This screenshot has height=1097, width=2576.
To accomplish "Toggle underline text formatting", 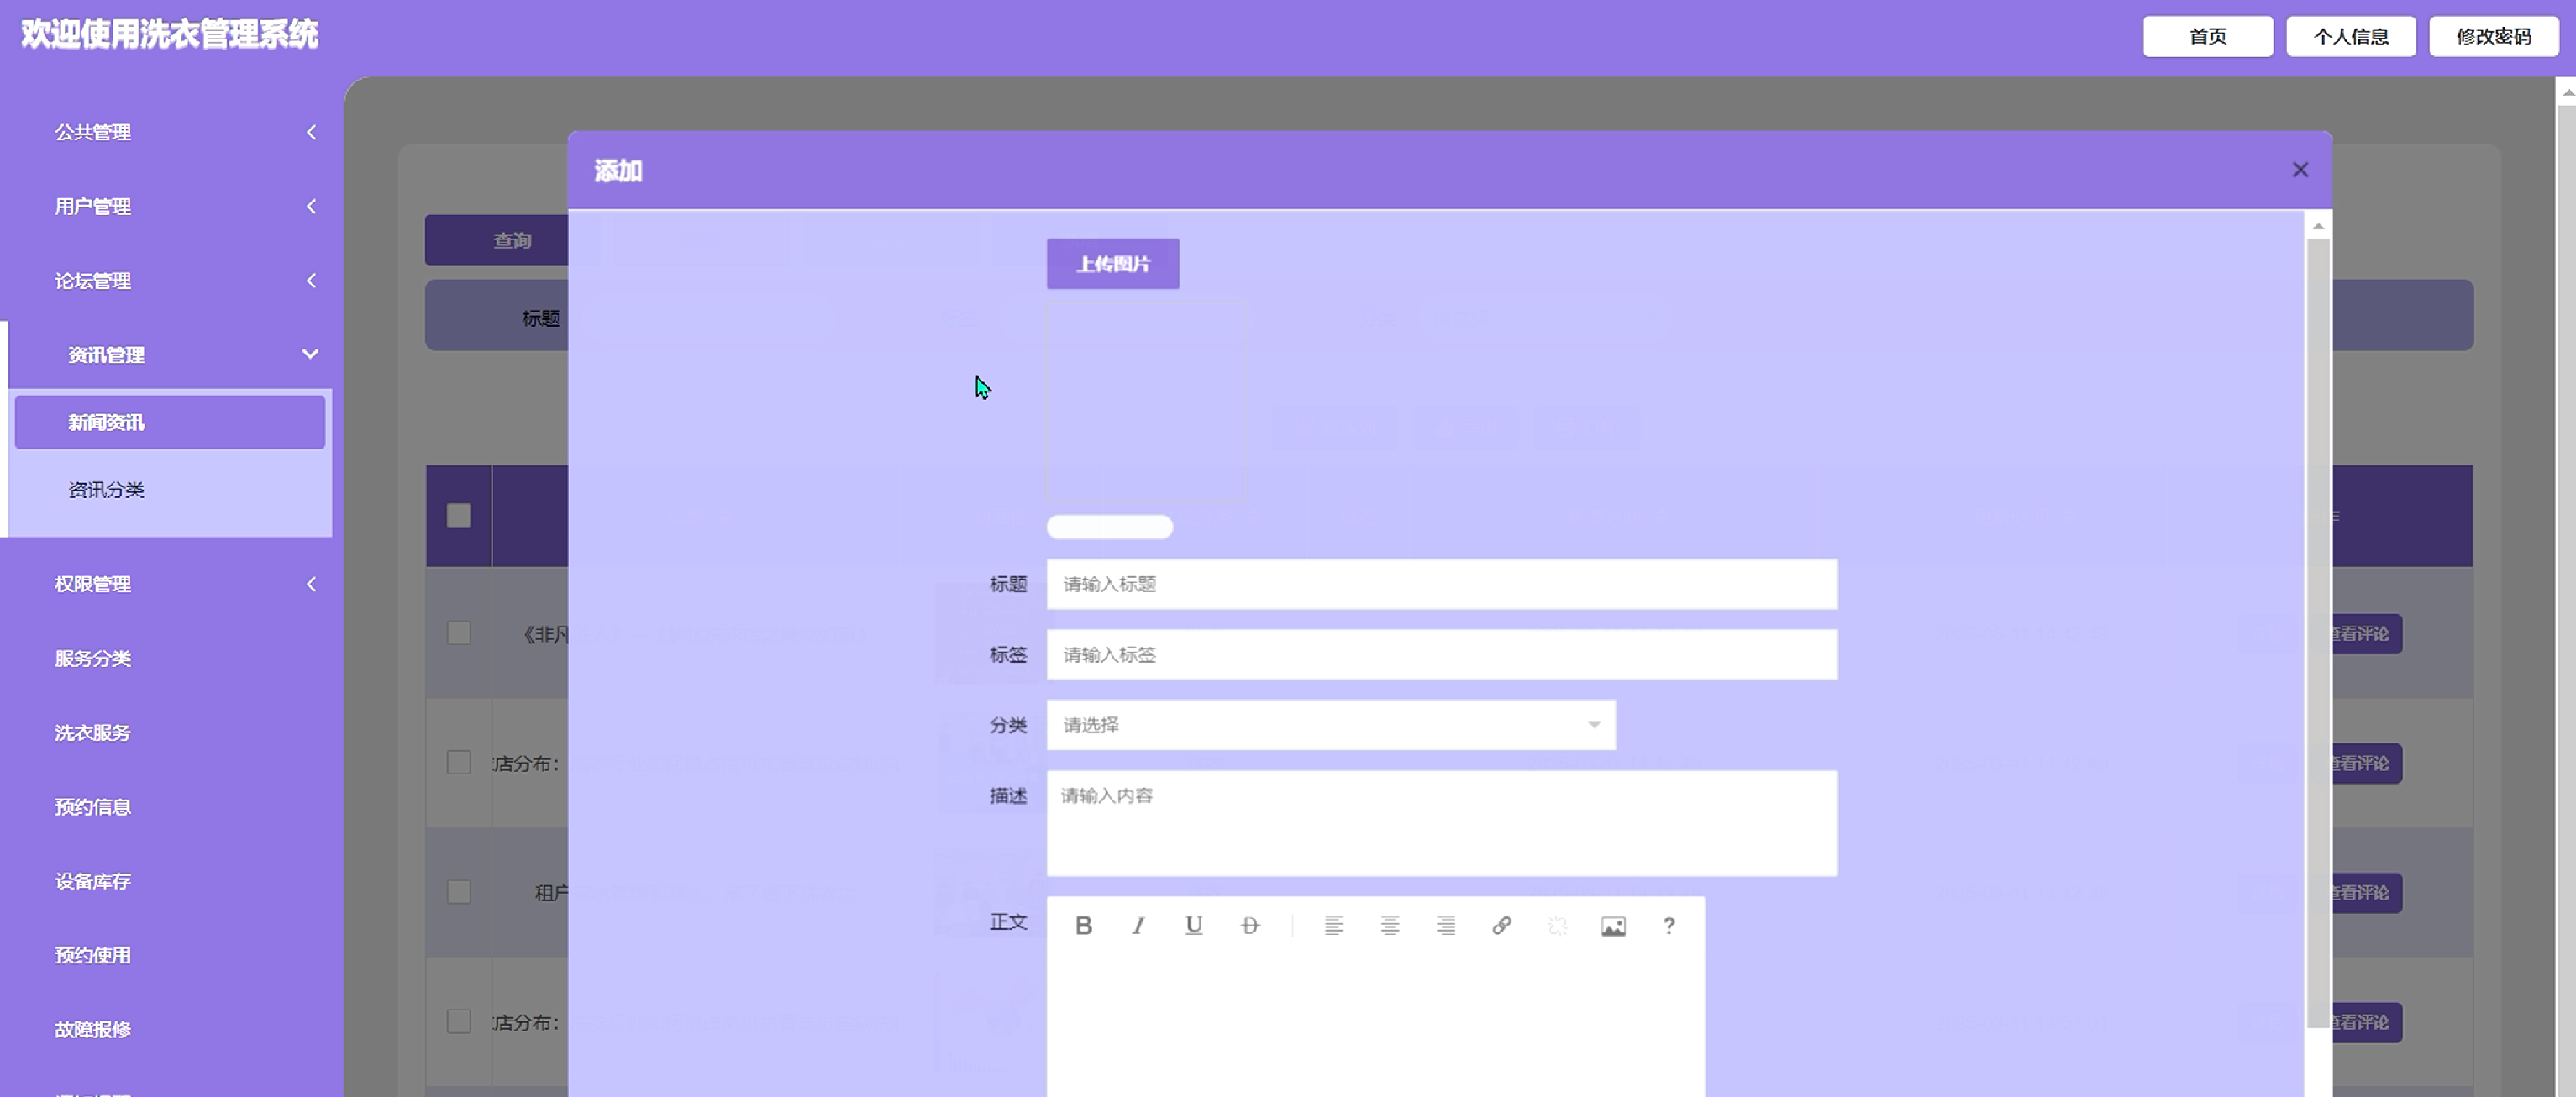I will [x=1193, y=926].
